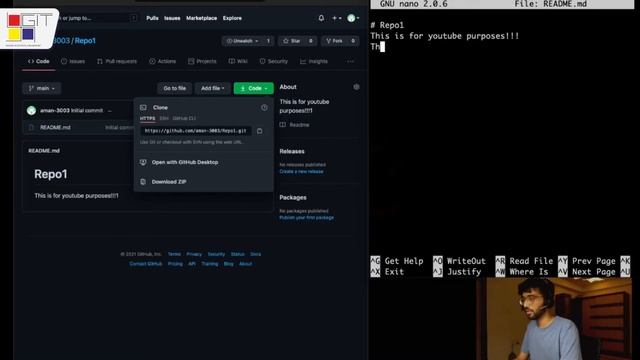This screenshot has width=640, height=360.
Task: Click Issues in the top navigation
Action: click(x=172, y=18)
